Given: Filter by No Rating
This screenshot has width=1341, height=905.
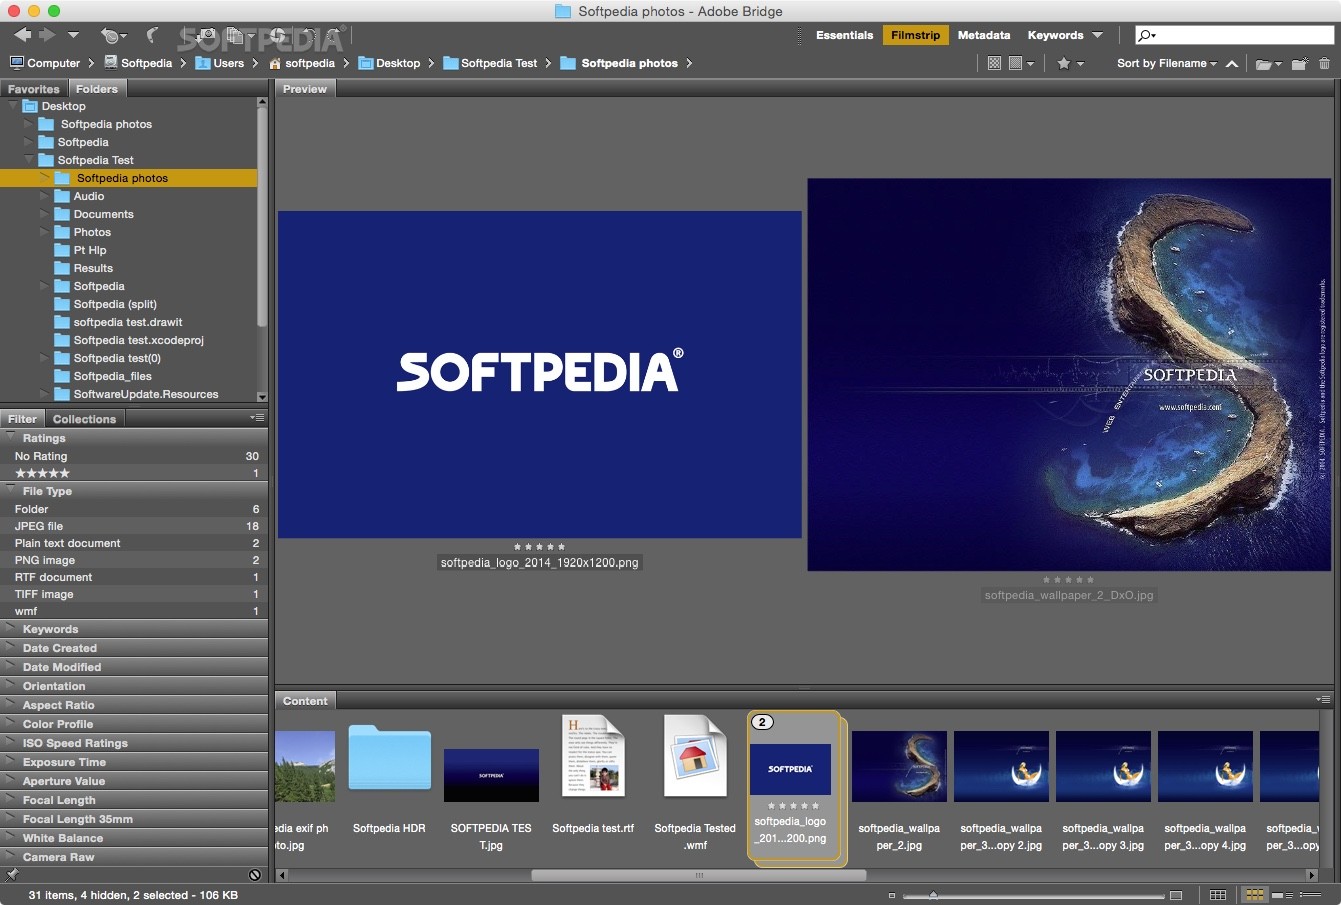Looking at the screenshot, I should pos(134,456).
